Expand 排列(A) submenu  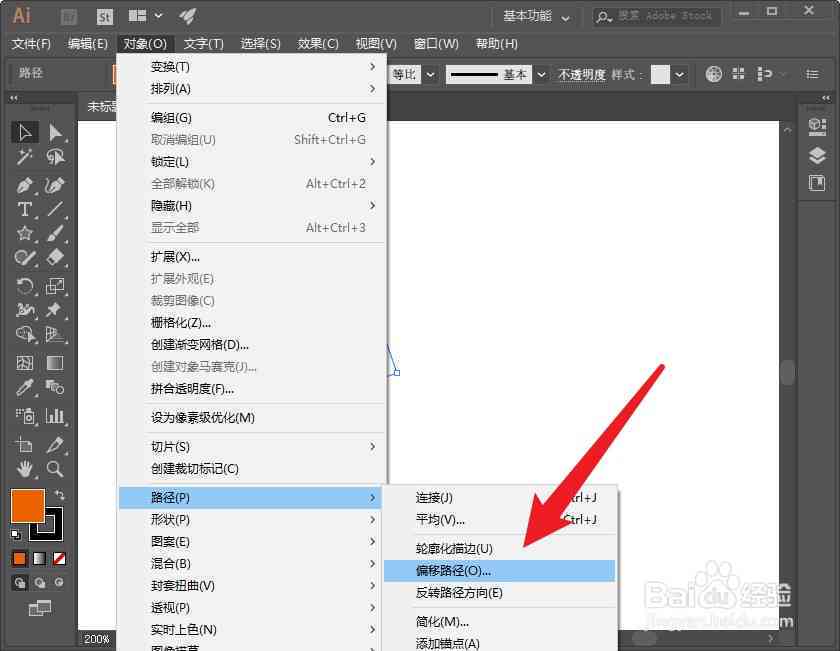click(252, 89)
